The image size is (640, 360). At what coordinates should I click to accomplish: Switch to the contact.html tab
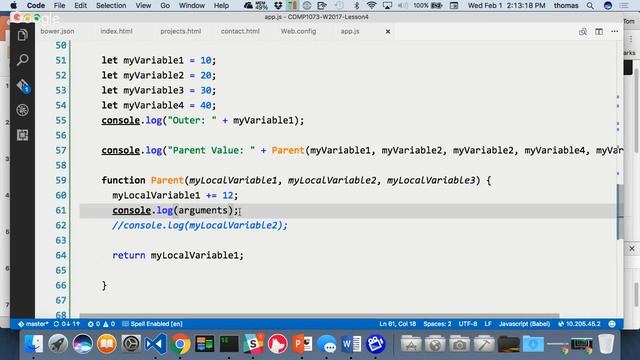(x=240, y=31)
